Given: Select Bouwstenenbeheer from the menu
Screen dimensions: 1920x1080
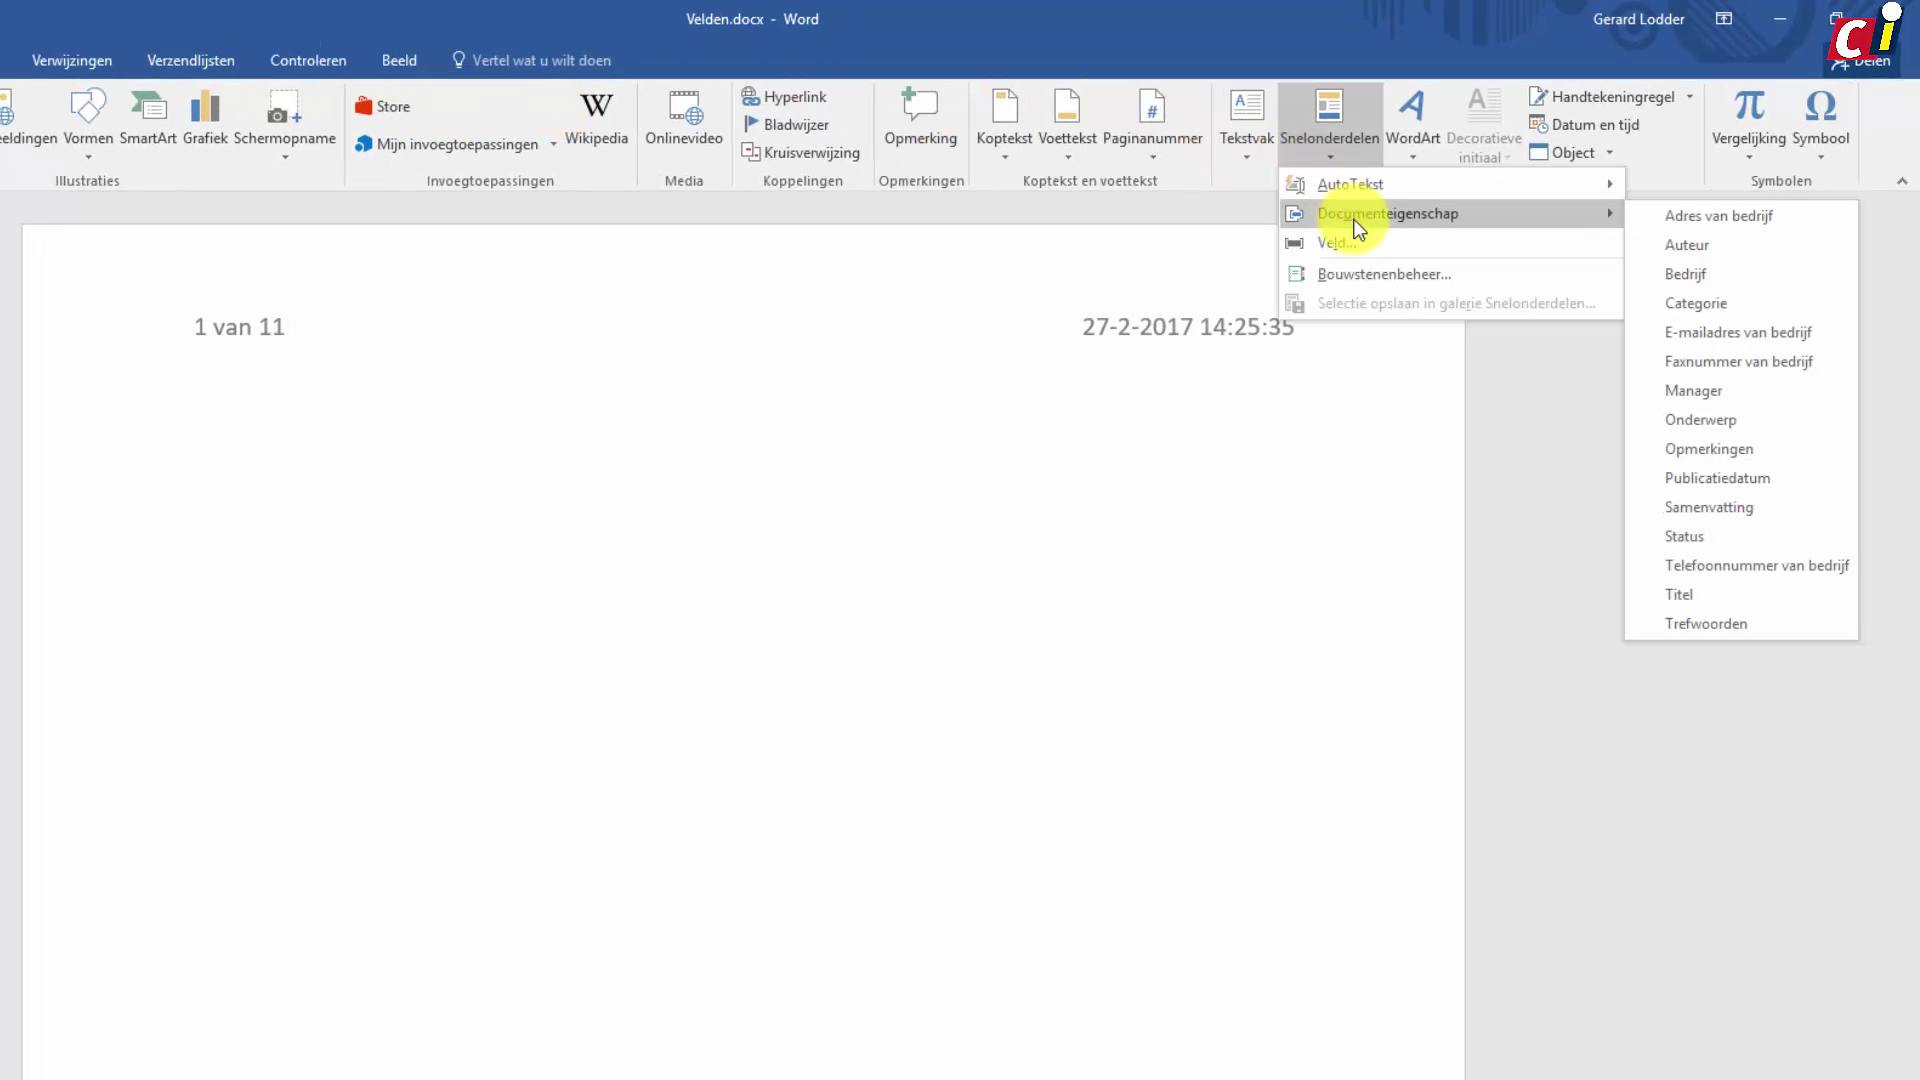Looking at the screenshot, I should click(1384, 274).
